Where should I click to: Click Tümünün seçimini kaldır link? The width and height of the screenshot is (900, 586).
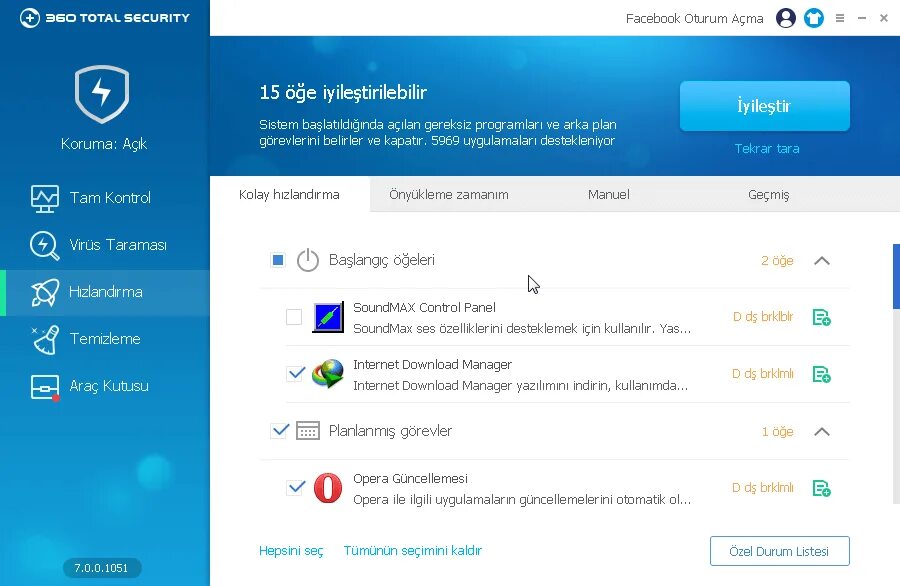pos(413,550)
